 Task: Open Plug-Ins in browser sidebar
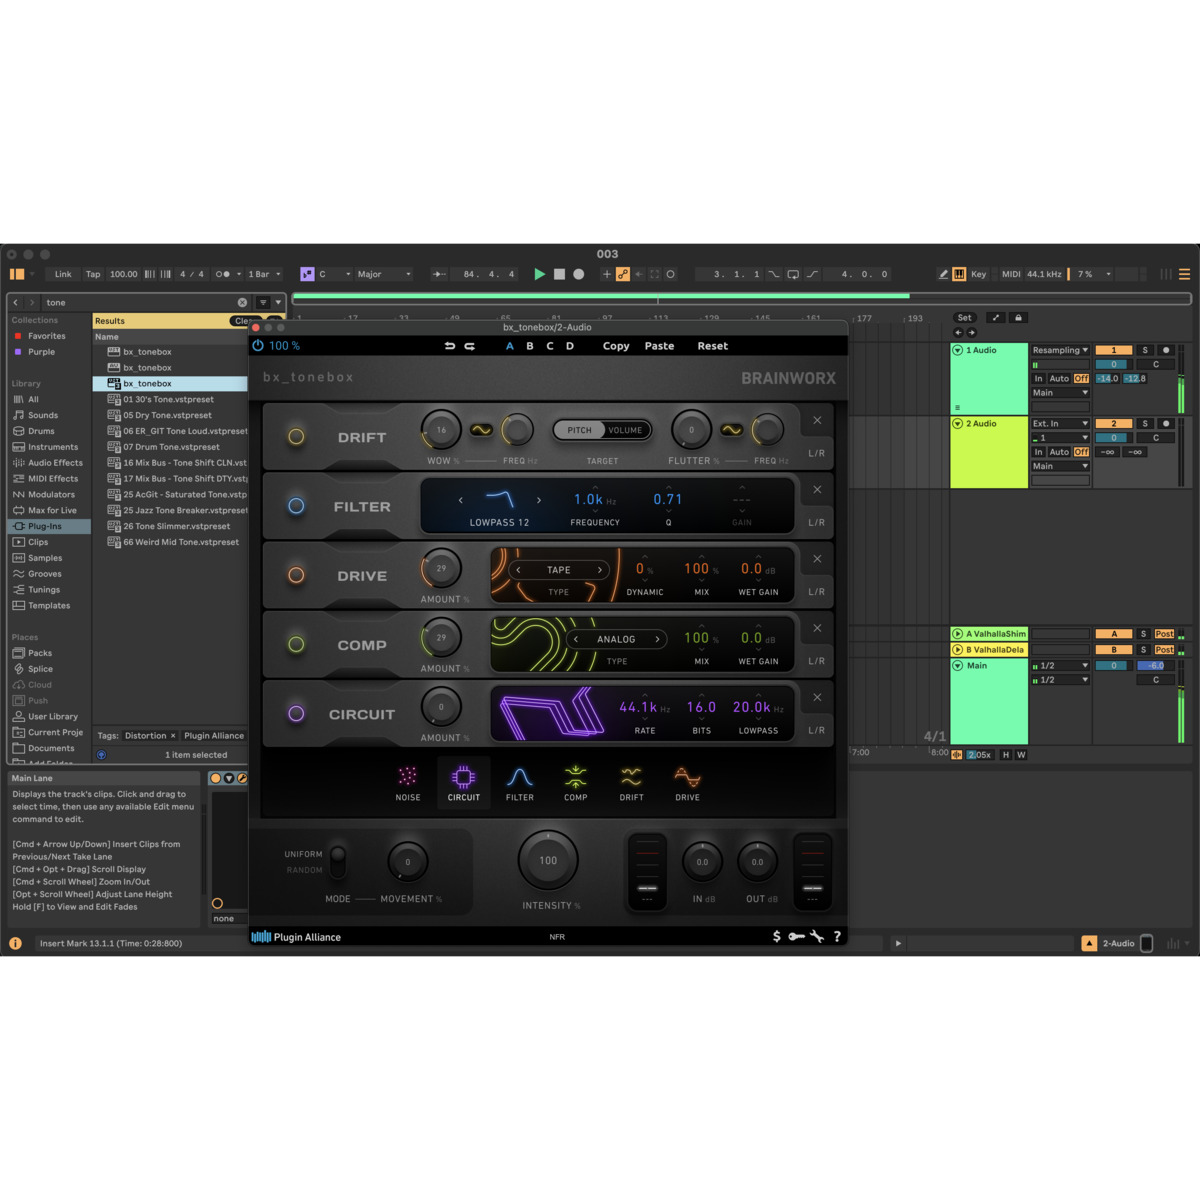tap(50, 526)
